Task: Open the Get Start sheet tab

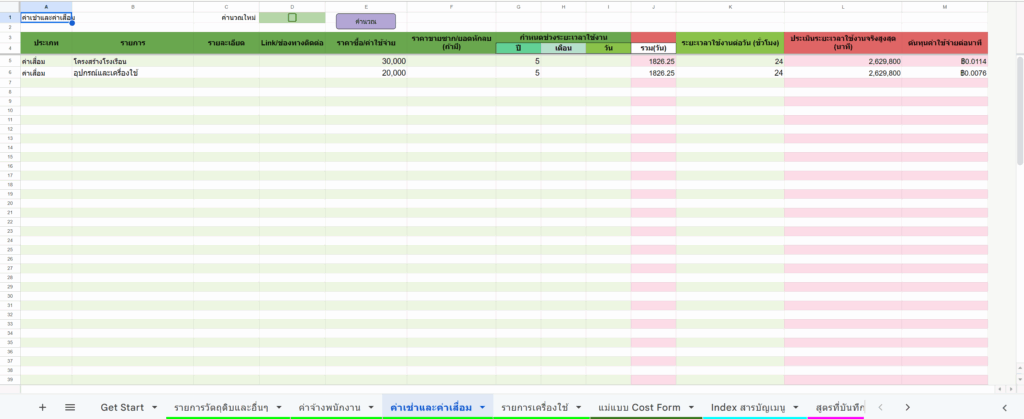Action: coord(123,407)
